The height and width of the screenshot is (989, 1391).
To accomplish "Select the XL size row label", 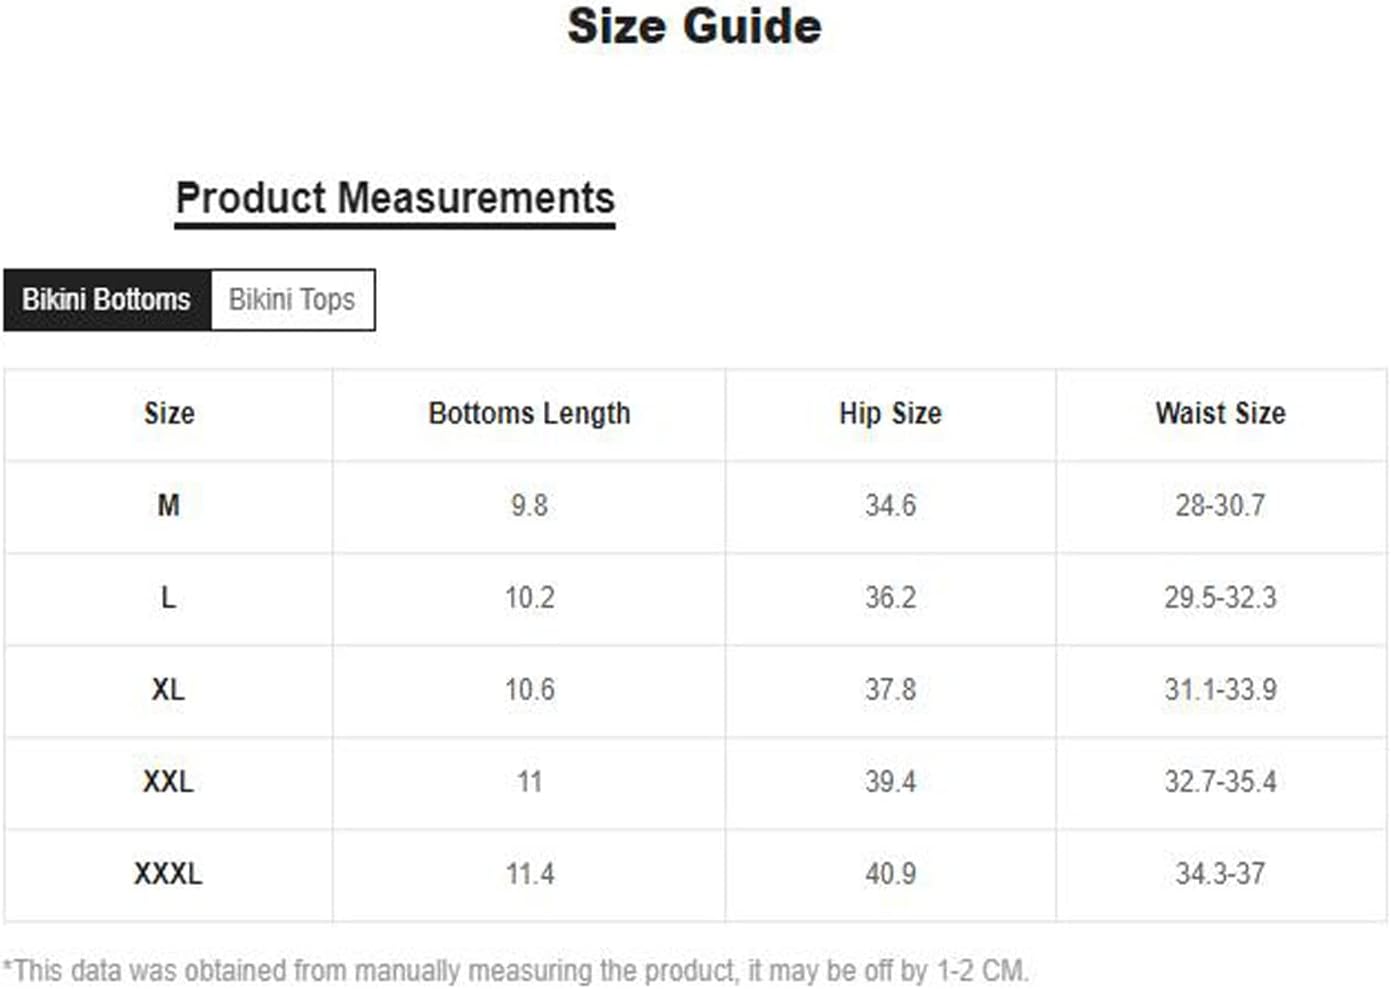I will coord(169,690).
